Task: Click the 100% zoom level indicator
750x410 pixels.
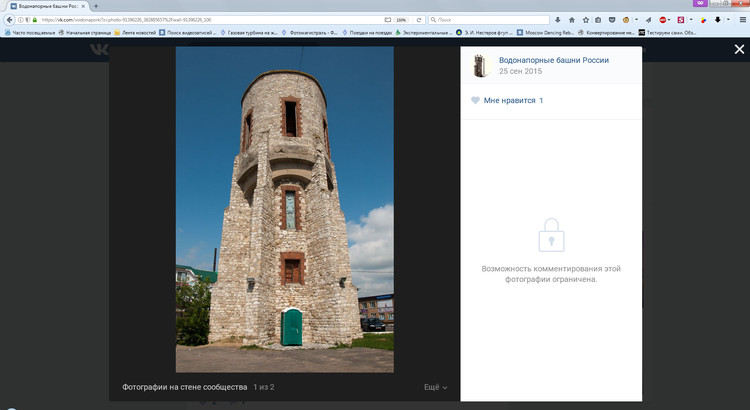Action: point(401,20)
